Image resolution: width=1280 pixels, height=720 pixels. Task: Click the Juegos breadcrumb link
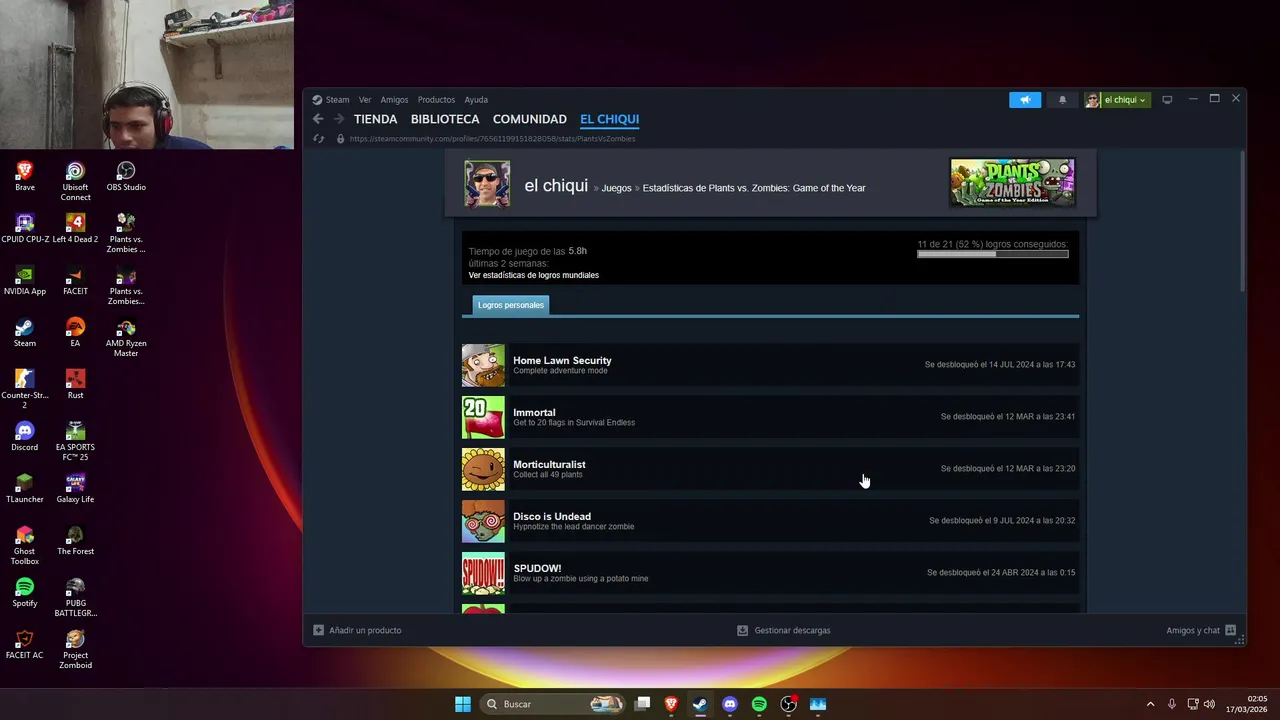(x=616, y=188)
